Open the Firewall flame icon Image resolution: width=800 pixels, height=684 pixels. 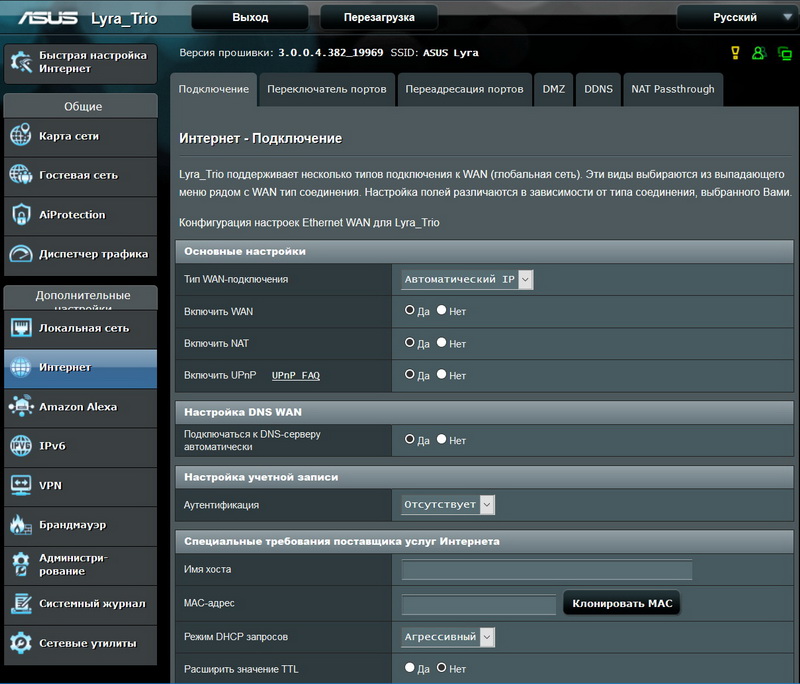[21, 525]
